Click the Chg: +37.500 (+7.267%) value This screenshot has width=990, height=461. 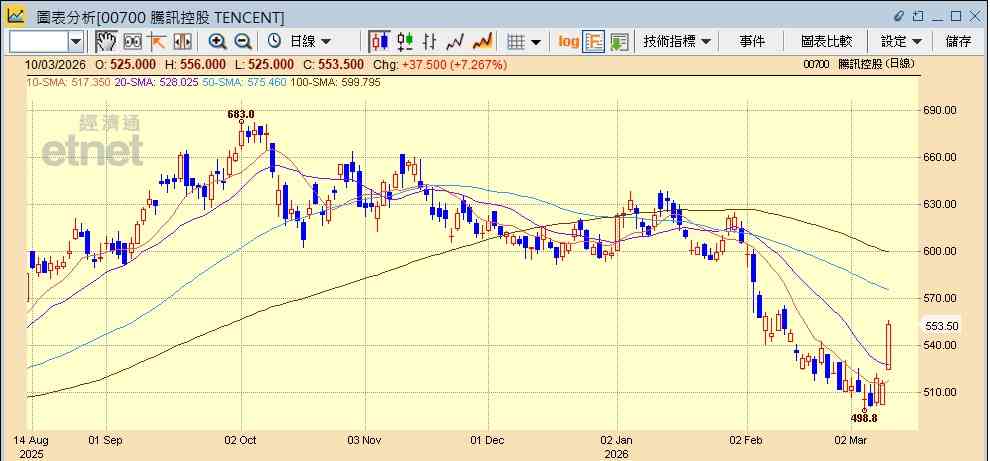439,64
